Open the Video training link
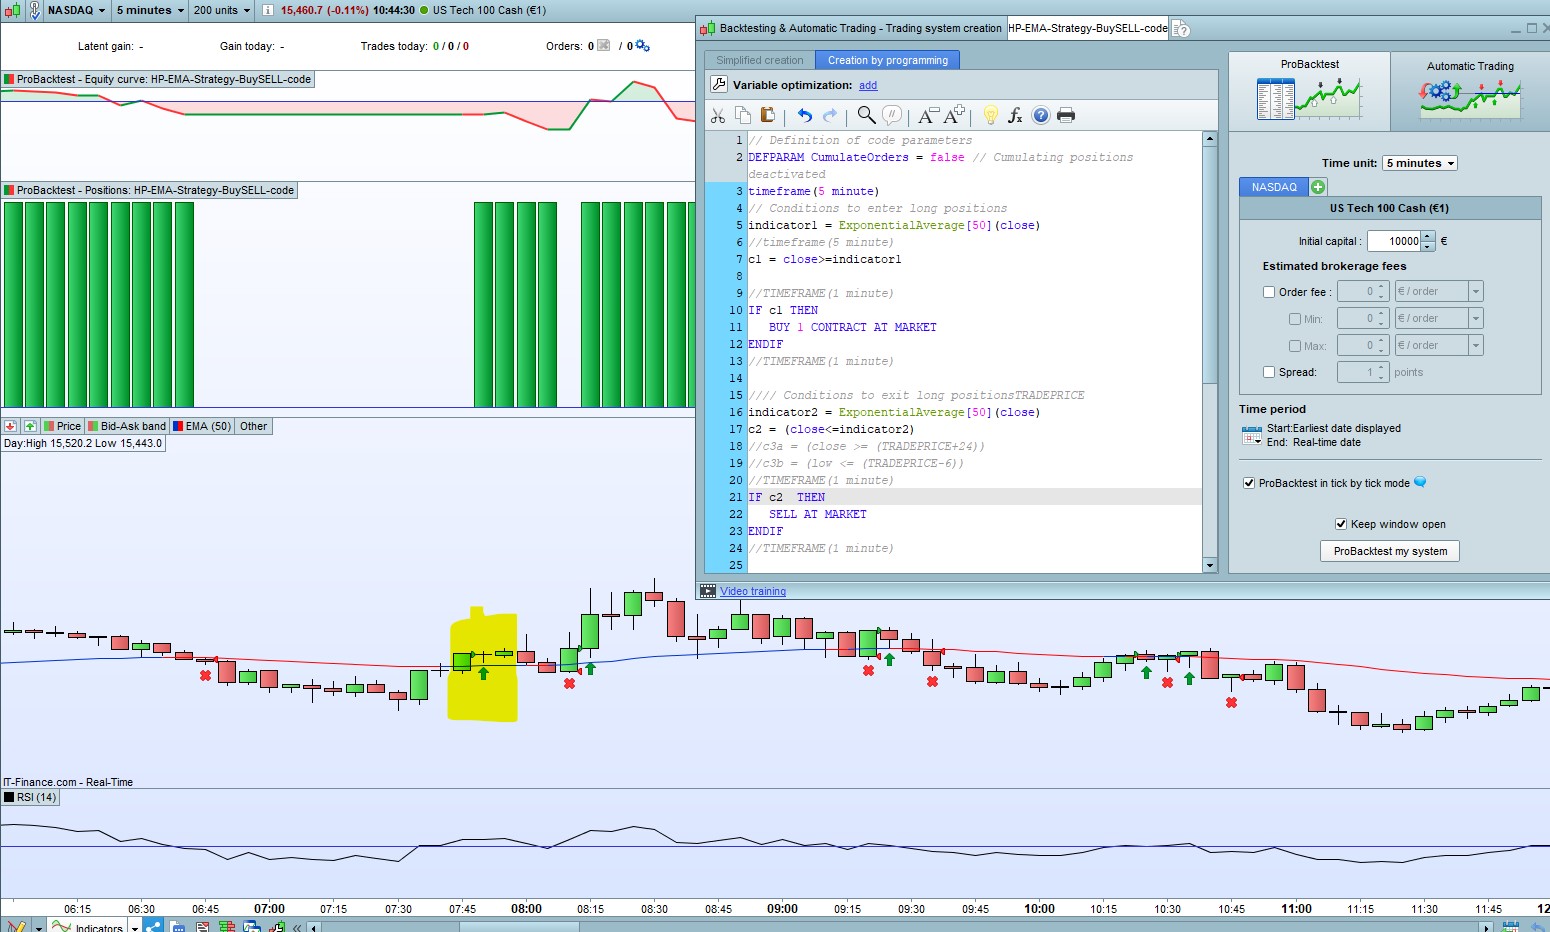This screenshot has height=932, width=1550. [x=753, y=591]
